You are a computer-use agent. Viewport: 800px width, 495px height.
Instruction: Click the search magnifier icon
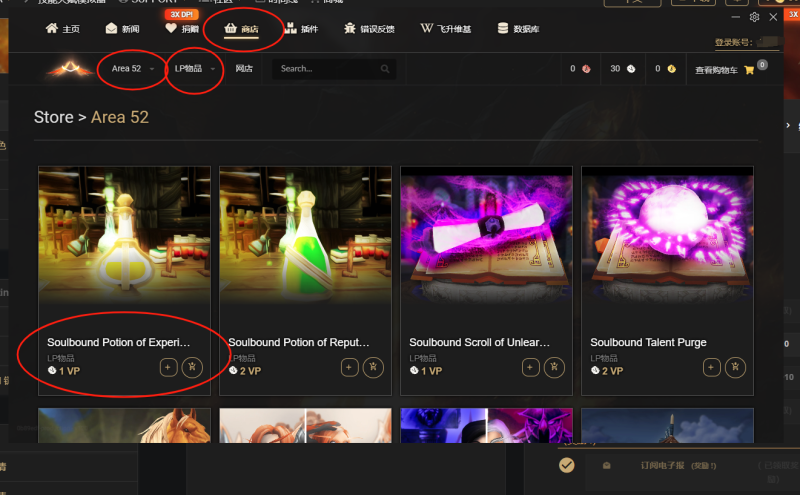[x=385, y=68]
